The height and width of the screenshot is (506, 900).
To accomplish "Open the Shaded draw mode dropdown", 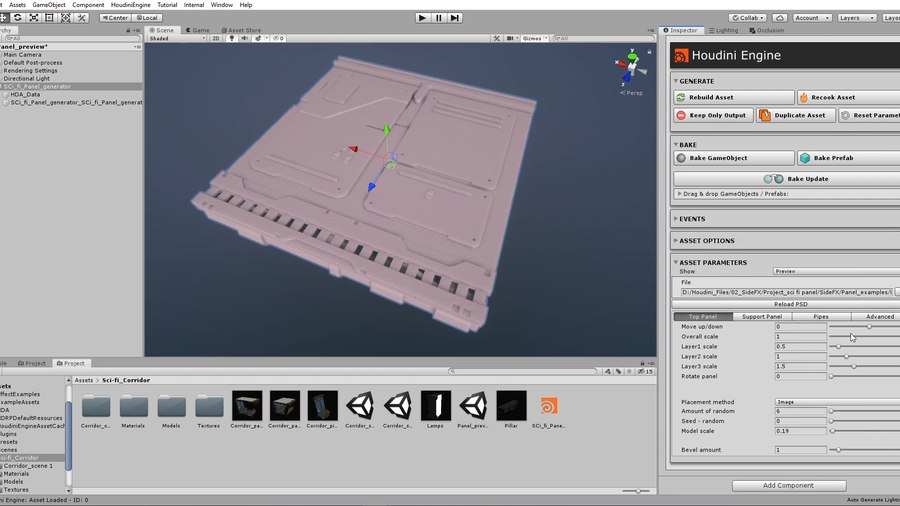I will [x=177, y=38].
